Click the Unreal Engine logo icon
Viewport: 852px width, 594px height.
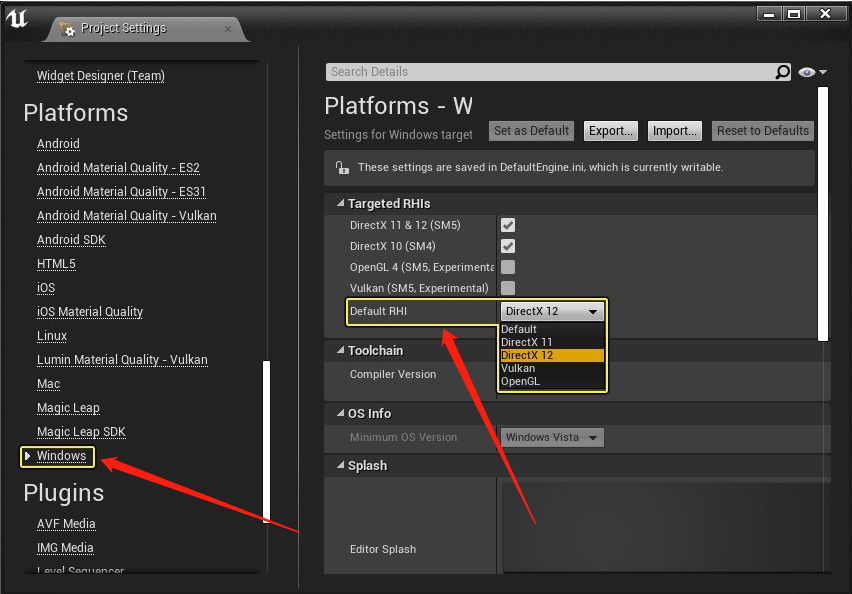[16, 20]
